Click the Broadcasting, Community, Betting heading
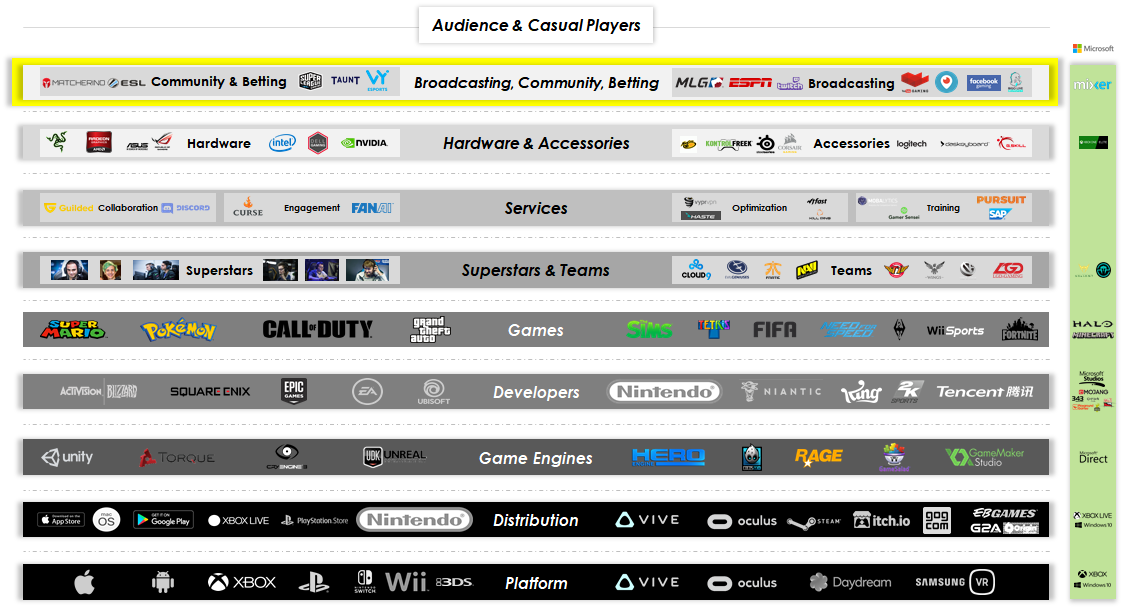The height and width of the screenshot is (609, 1123). [536, 83]
